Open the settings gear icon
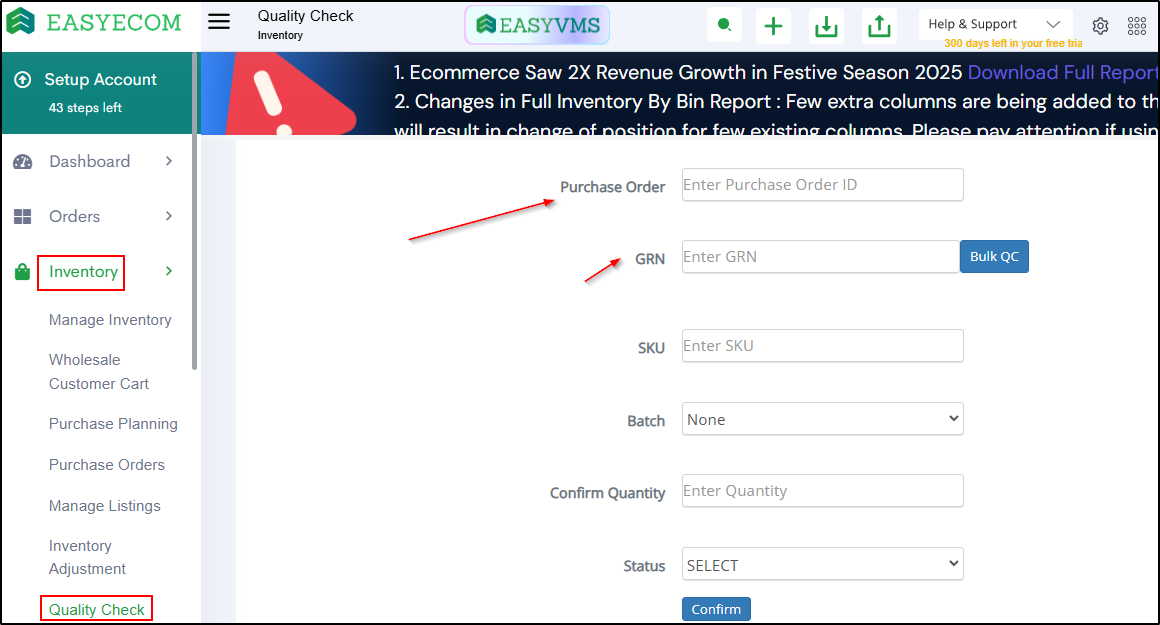This screenshot has height=625, width=1160. tap(1100, 26)
